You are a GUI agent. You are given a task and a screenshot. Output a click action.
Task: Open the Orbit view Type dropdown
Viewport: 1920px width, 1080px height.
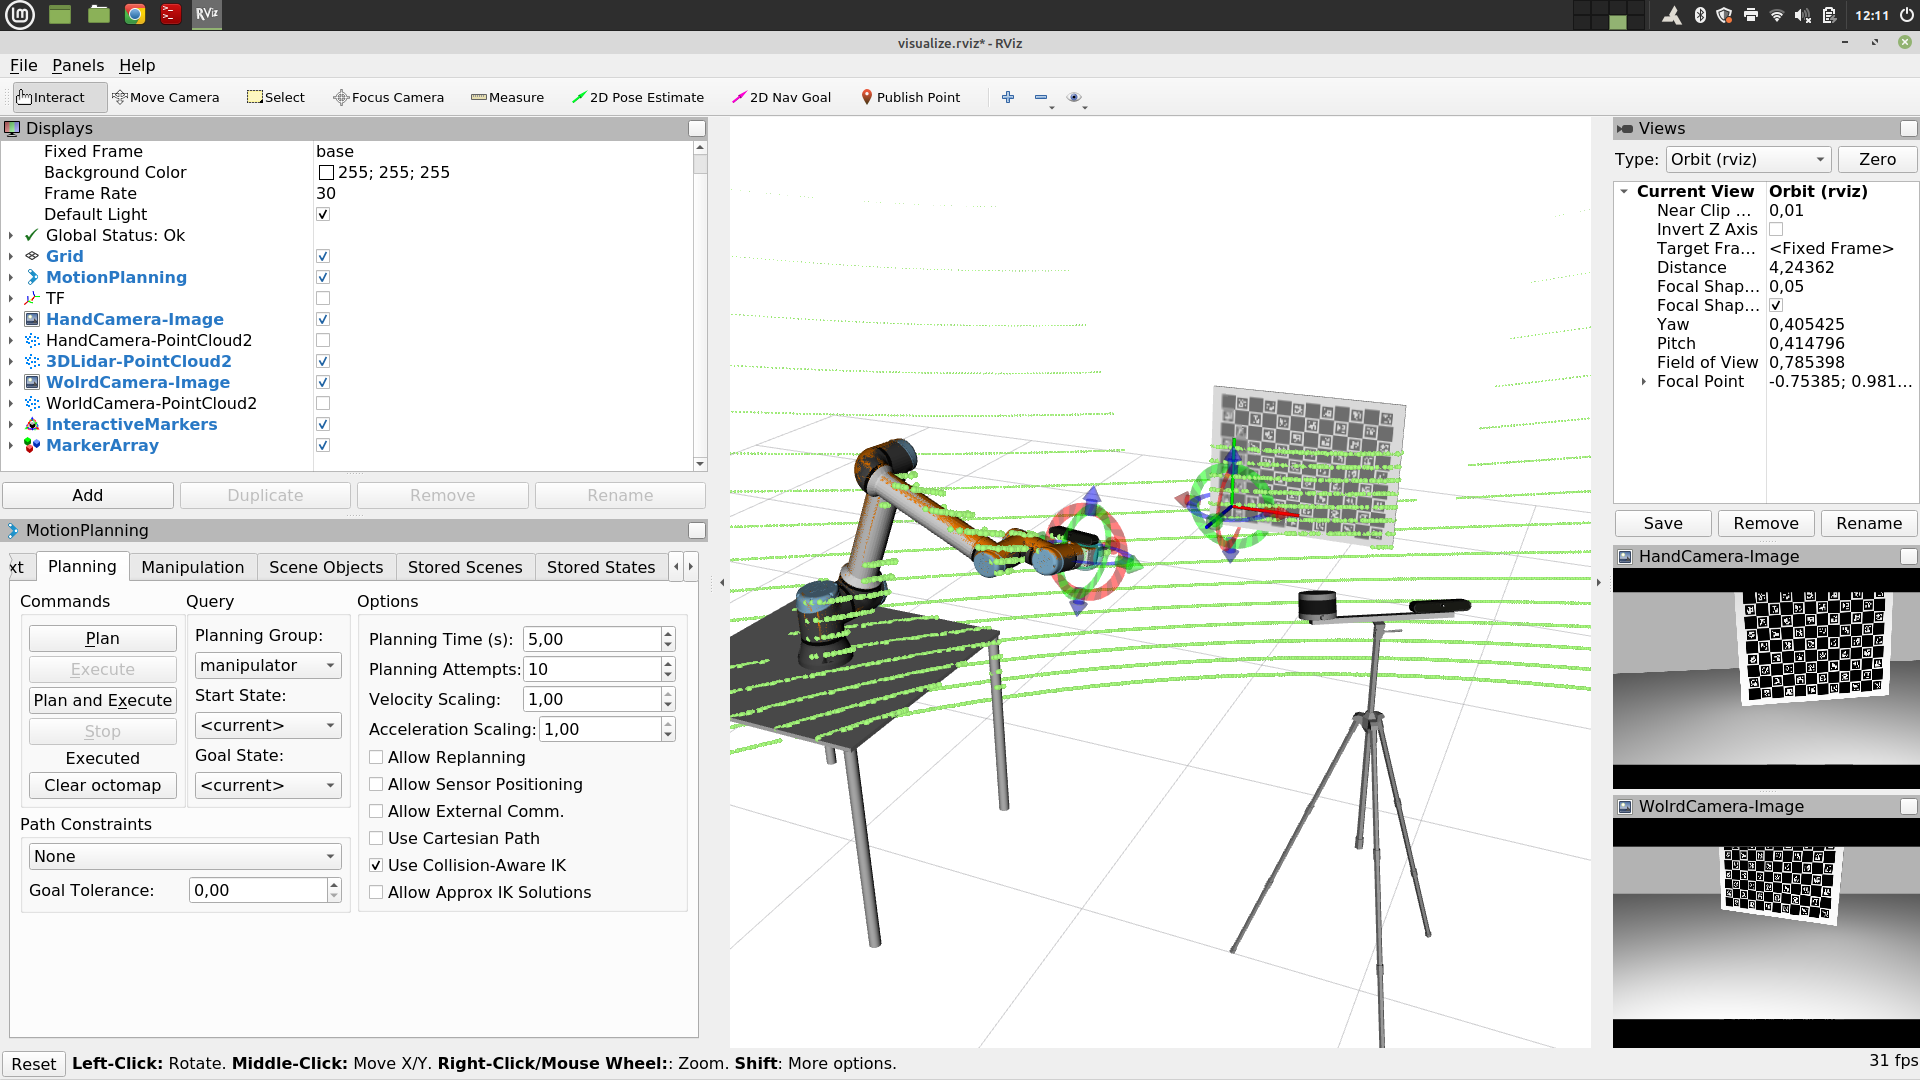coord(1748,159)
